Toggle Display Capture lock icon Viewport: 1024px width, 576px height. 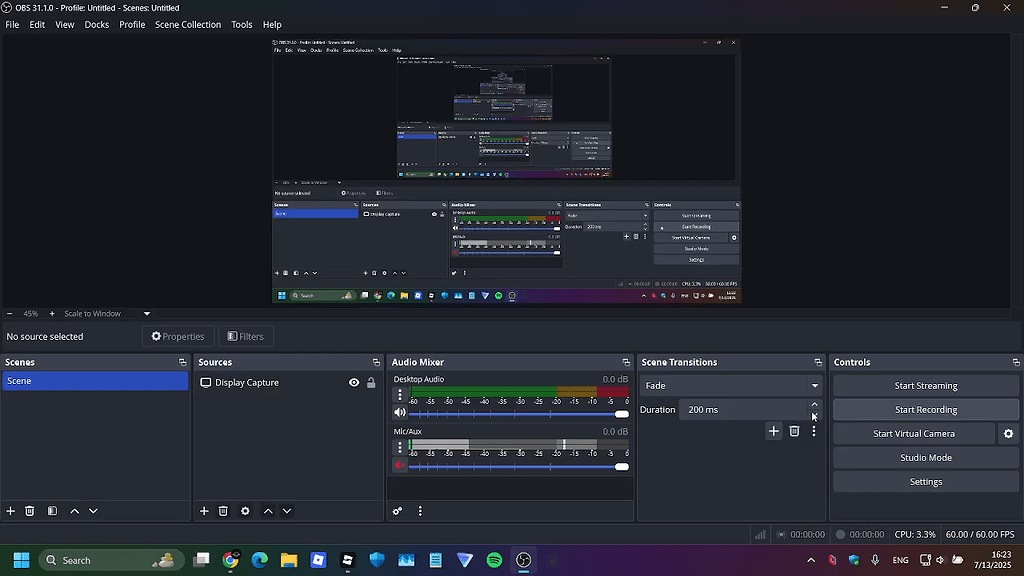[x=371, y=383]
